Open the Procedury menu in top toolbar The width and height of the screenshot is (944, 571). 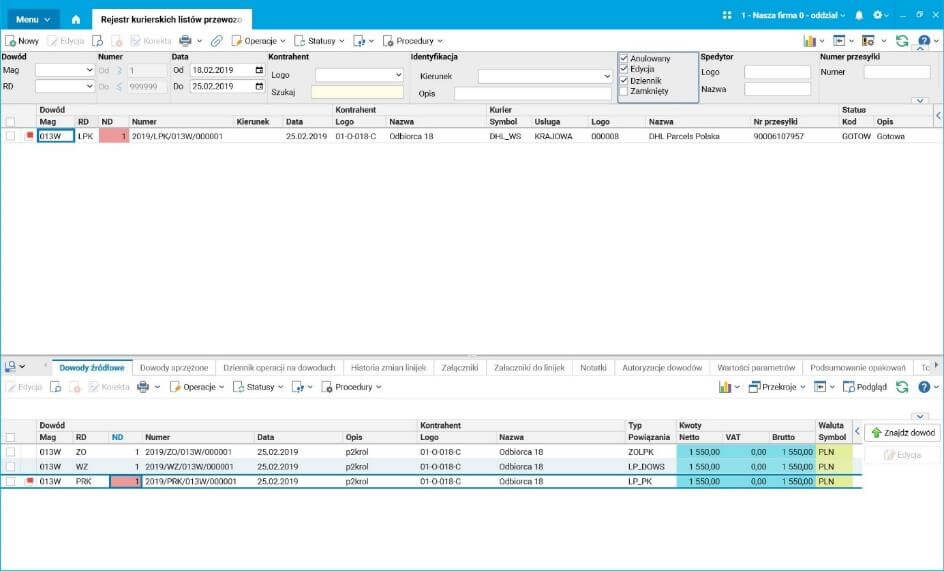(413, 41)
